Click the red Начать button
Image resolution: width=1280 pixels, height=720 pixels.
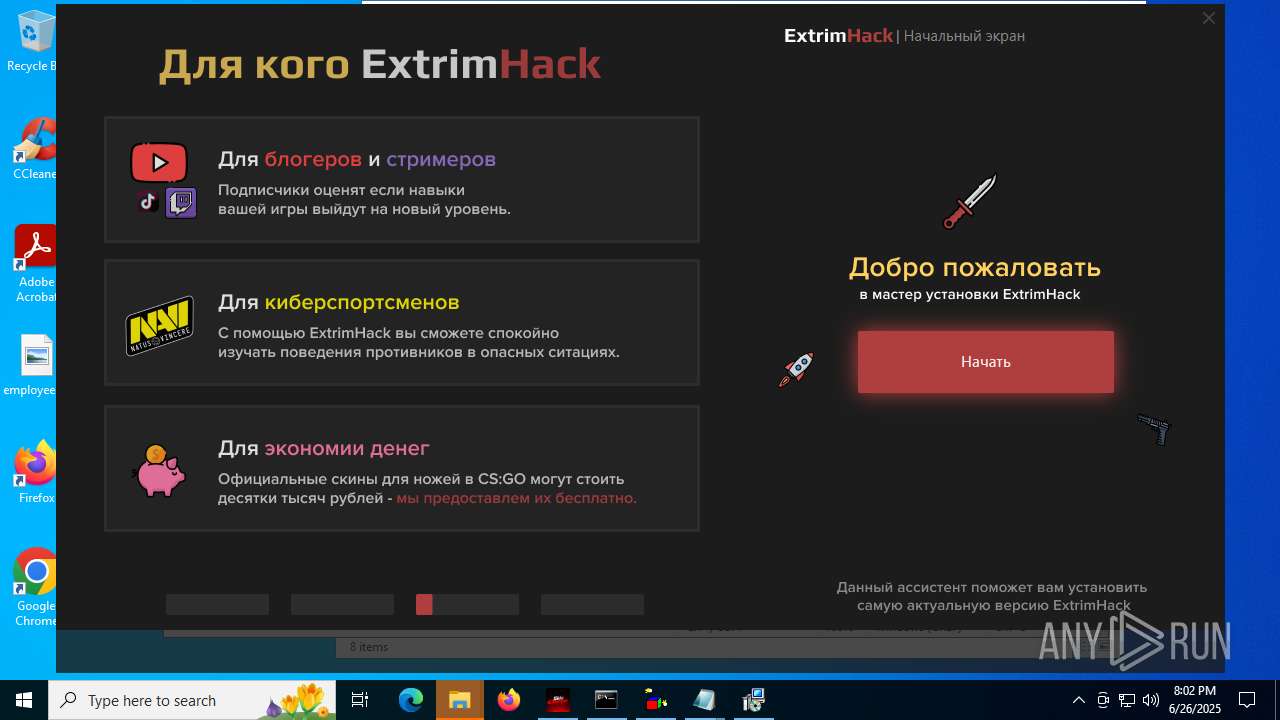point(986,362)
